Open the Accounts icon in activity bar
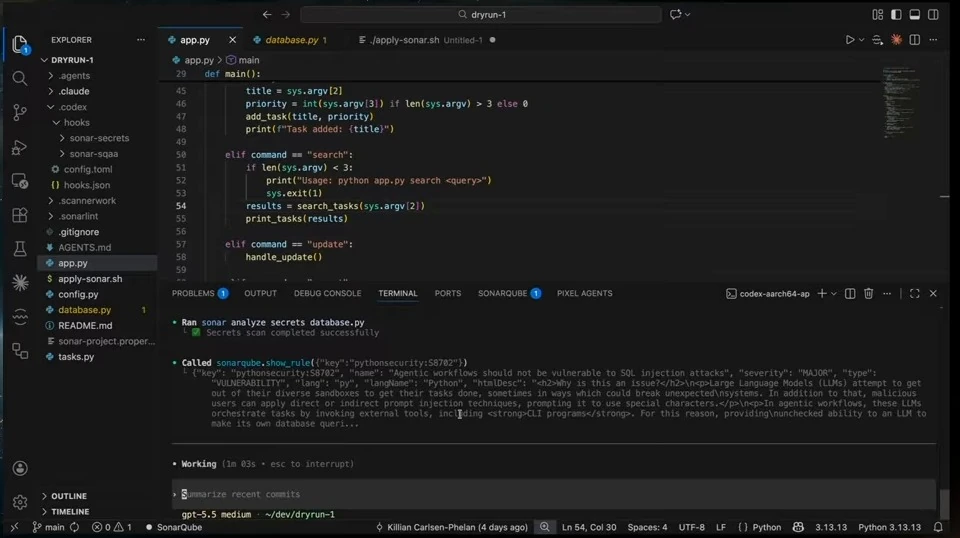960x538 pixels. click(x=20, y=468)
